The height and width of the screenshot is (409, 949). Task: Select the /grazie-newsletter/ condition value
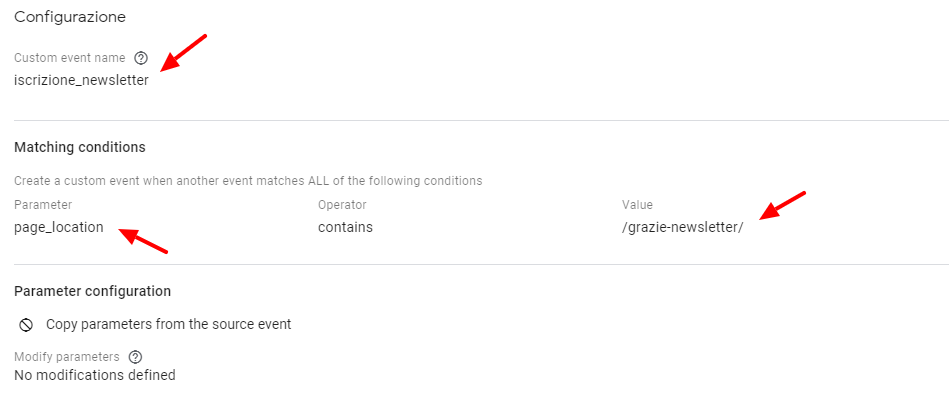click(x=682, y=228)
